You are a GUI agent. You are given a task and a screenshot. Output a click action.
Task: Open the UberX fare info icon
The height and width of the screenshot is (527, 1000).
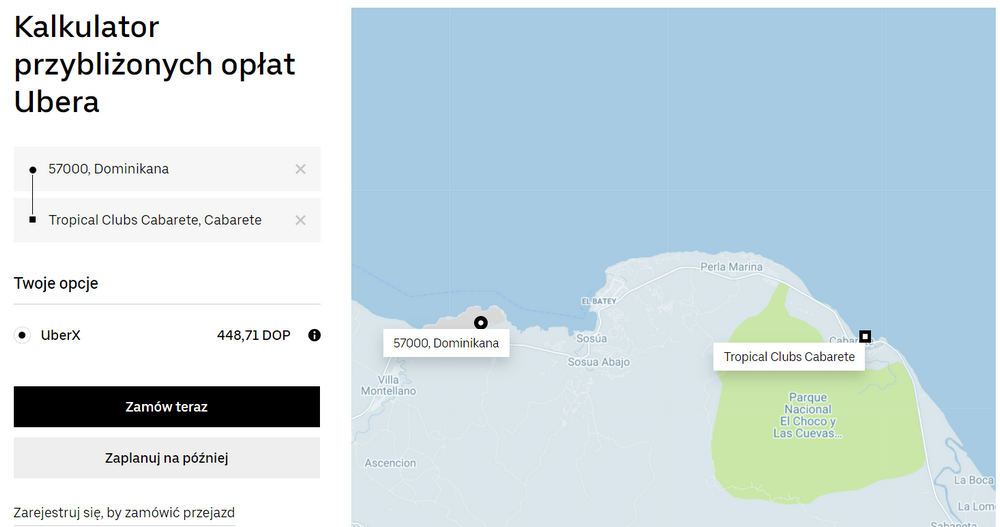(x=314, y=335)
